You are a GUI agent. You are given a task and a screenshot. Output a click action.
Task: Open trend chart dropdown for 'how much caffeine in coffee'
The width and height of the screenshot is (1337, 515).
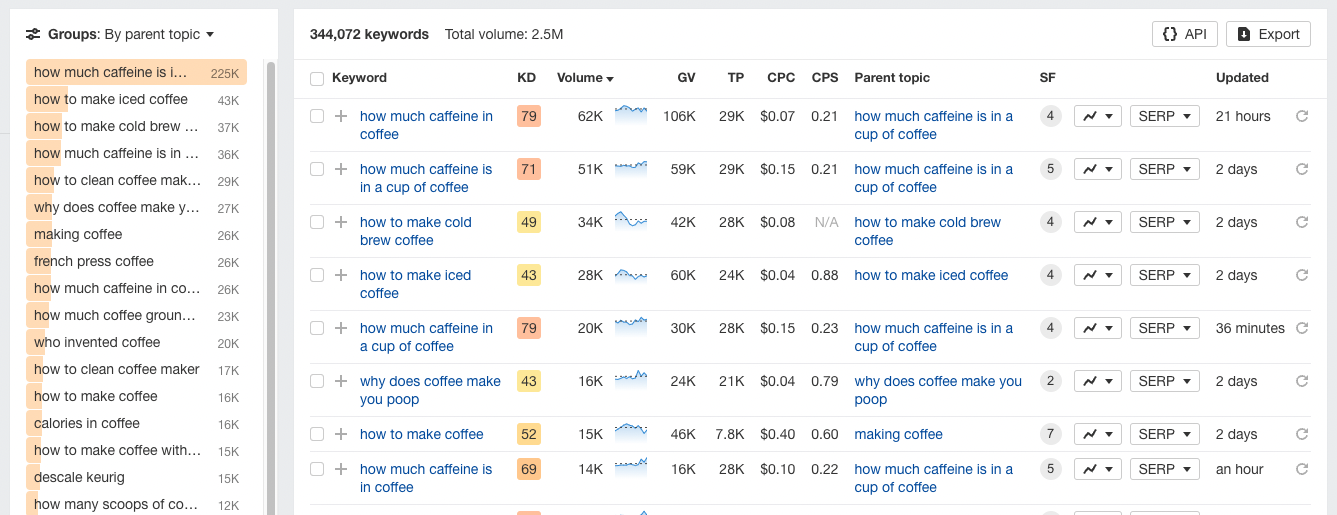tap(1098, 116)
